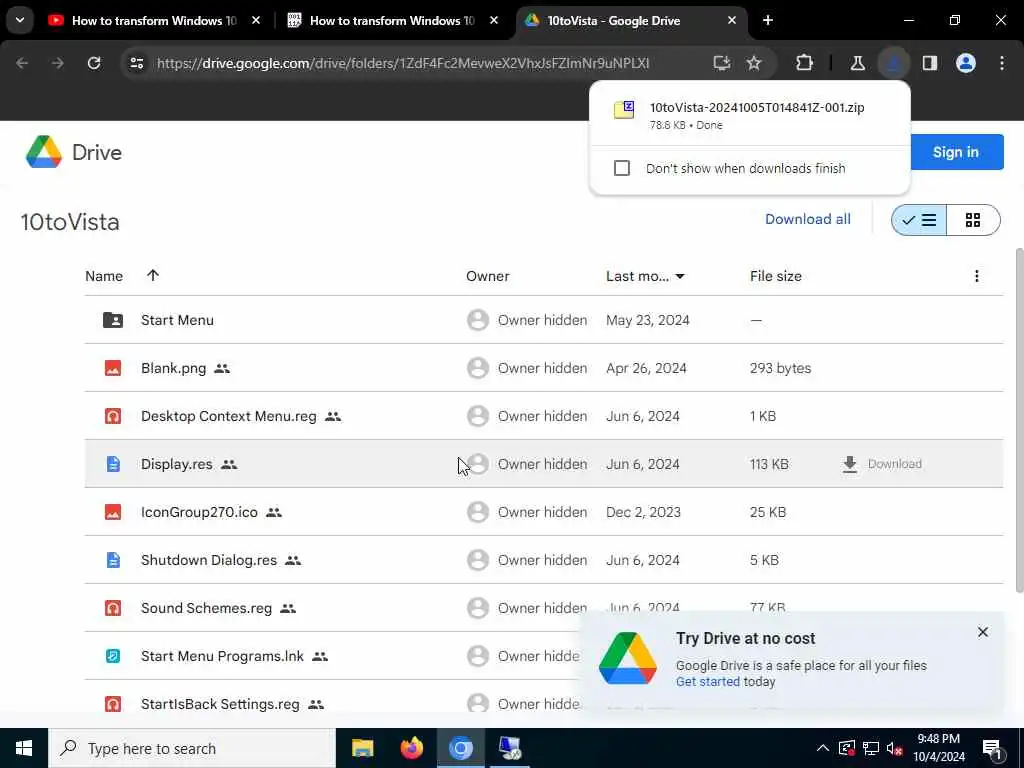Download the Display.res file
Image resolution: width=1024 pixels, height=768 pixels.
click(x=882, y=464)
